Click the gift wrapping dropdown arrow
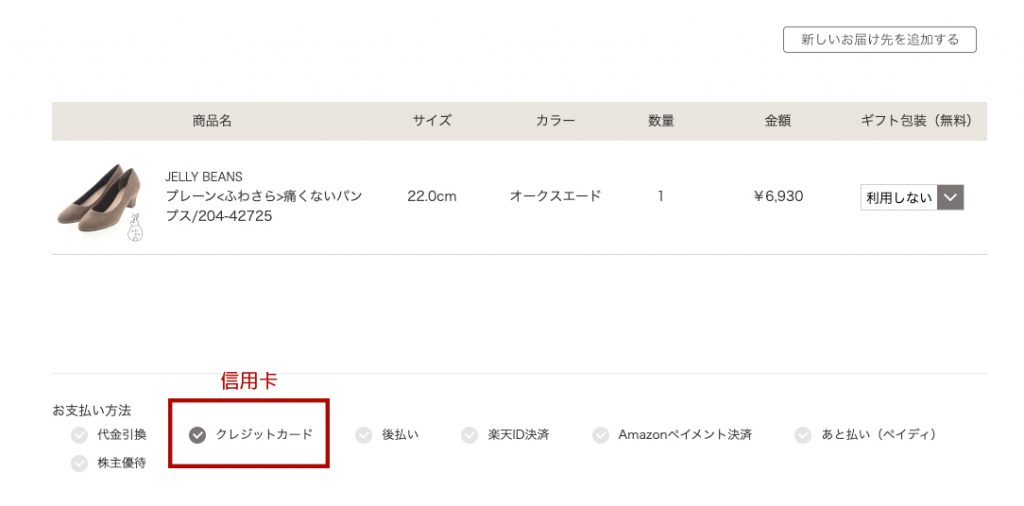Image resolution: width=1024 pixels, height=506 pixels. click(951, 197)
